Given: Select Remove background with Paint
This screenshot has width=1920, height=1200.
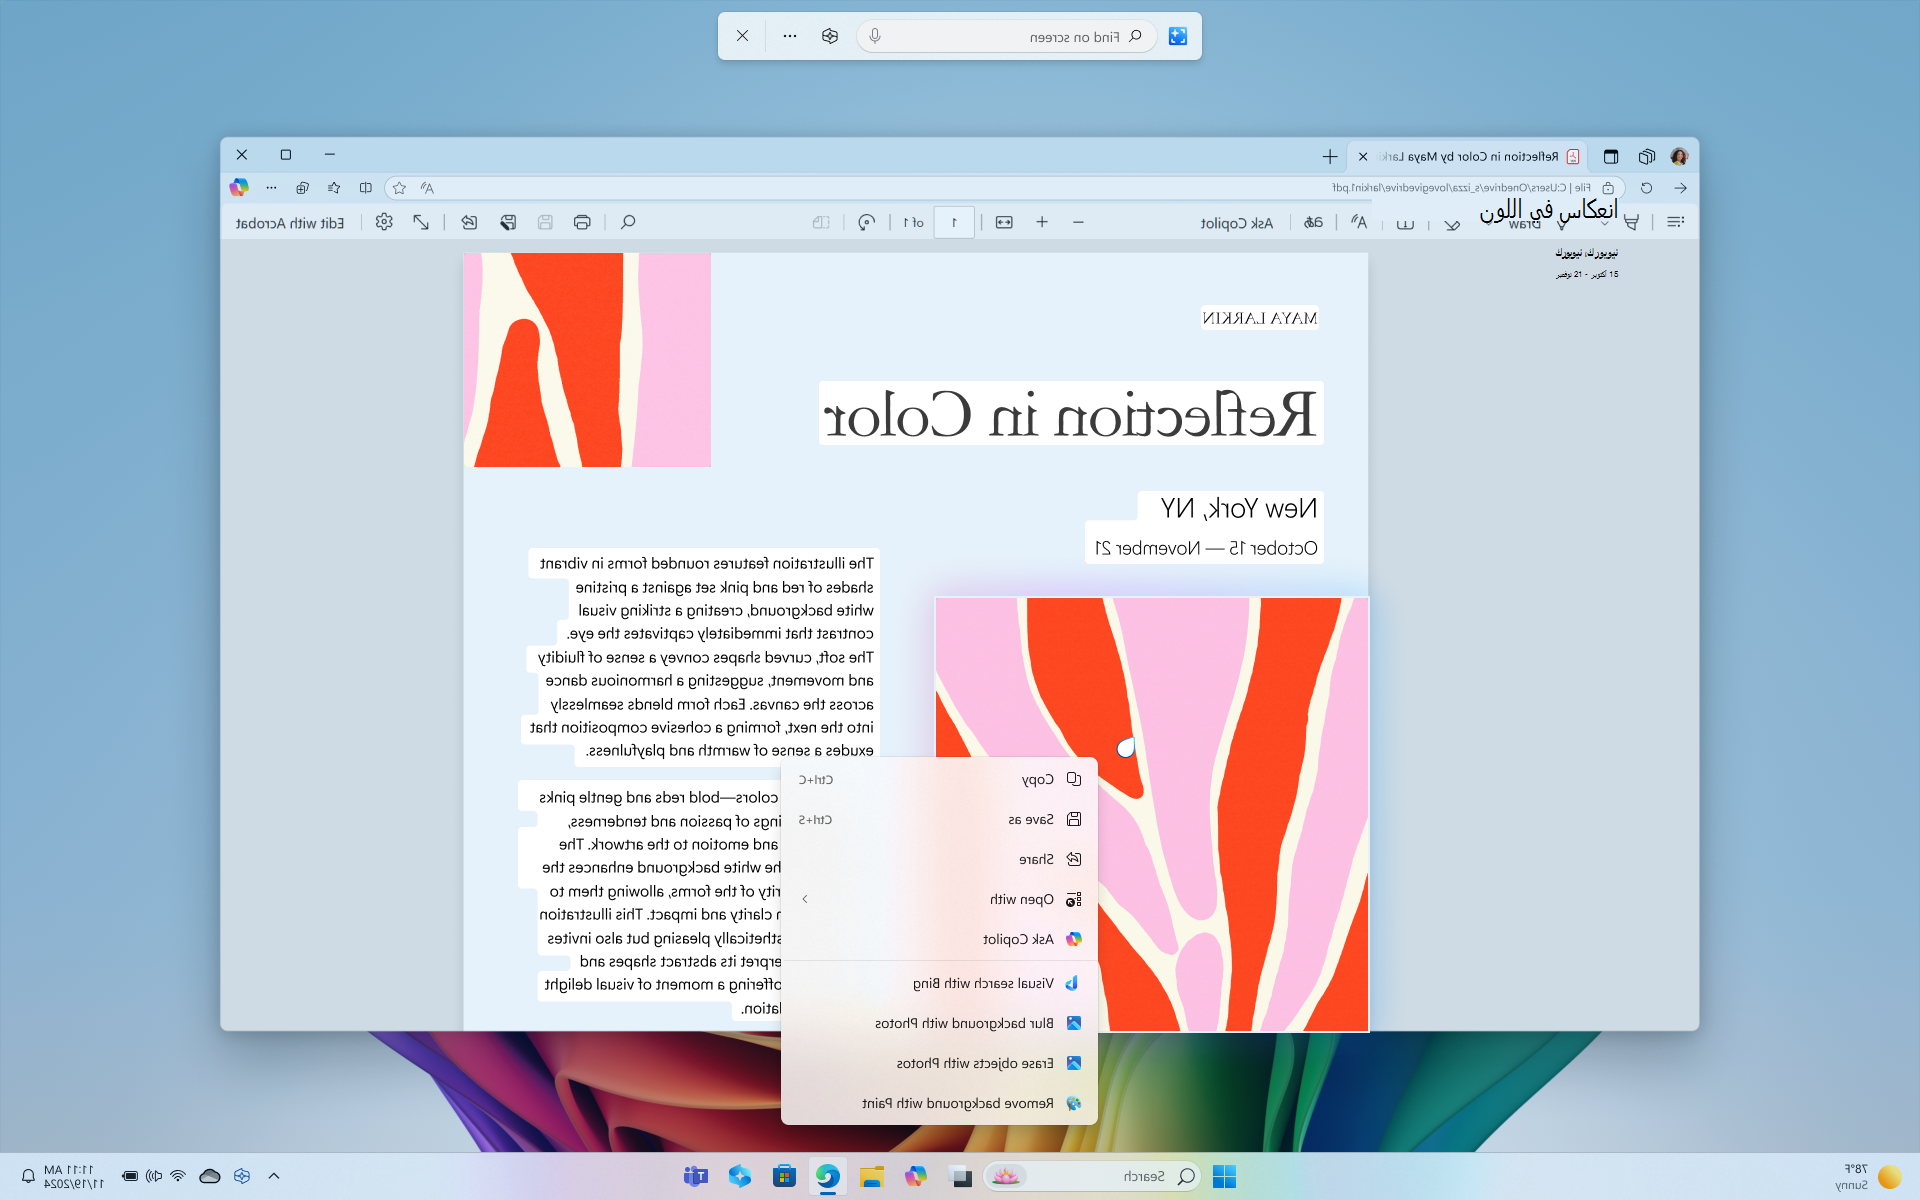Looking at the screenshot, I should point(940,1103).
